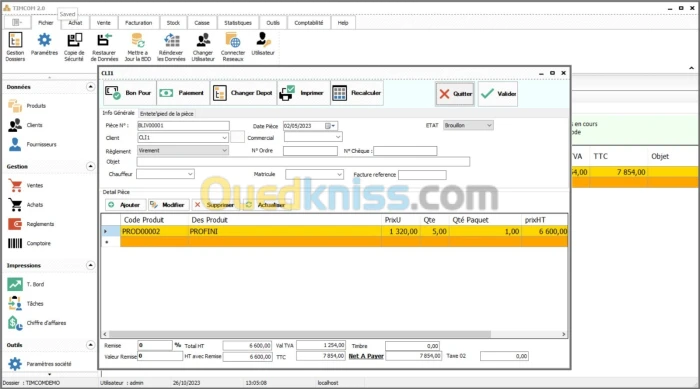The width and height of the screenshot is (700, 389).
Task: Open the Caisse ribbon tab
Action: [x=202, y=23]
